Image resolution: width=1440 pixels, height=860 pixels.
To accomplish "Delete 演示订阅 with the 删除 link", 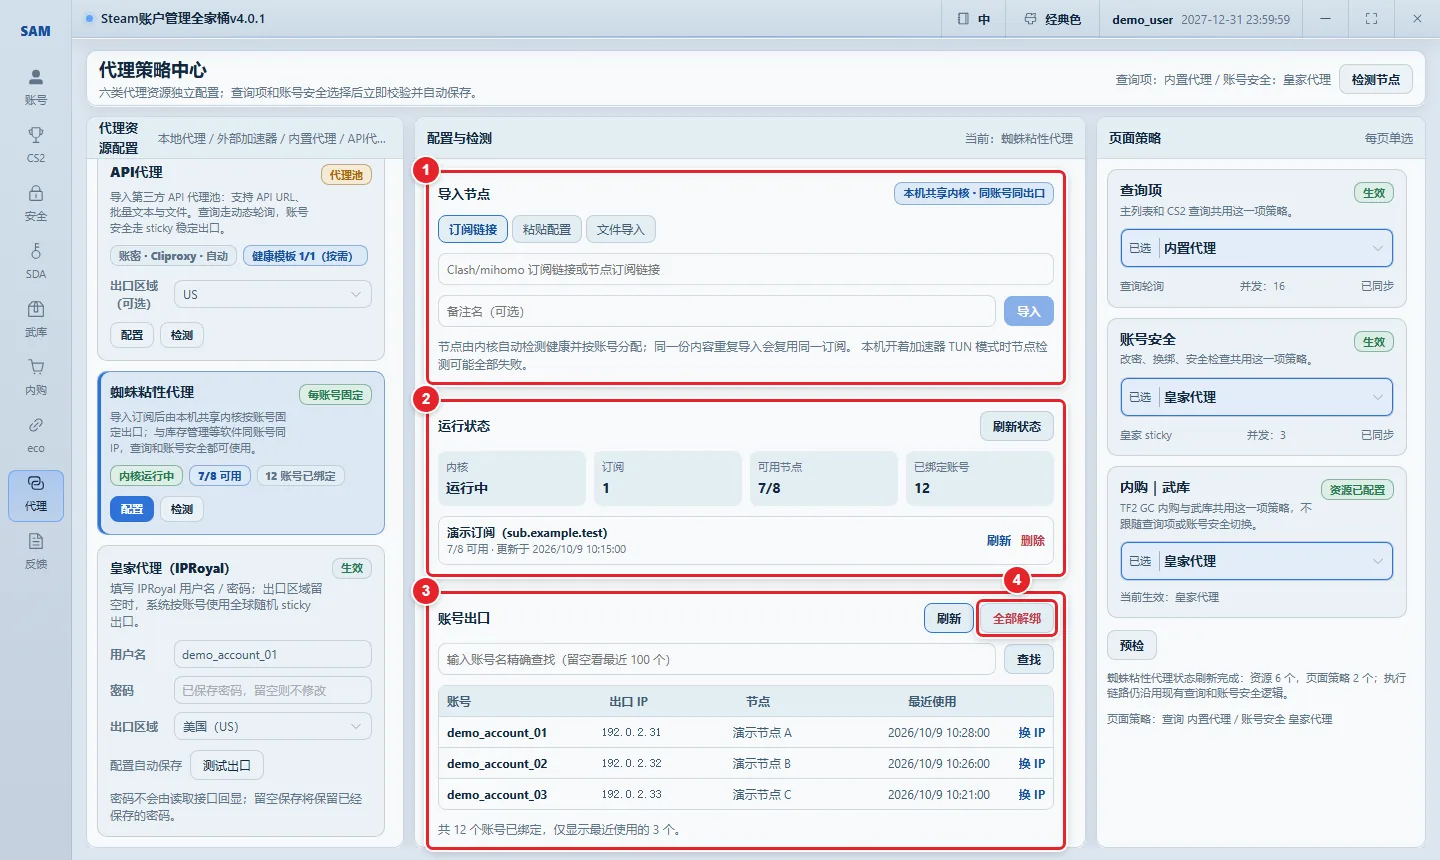I will (1033, 540).
